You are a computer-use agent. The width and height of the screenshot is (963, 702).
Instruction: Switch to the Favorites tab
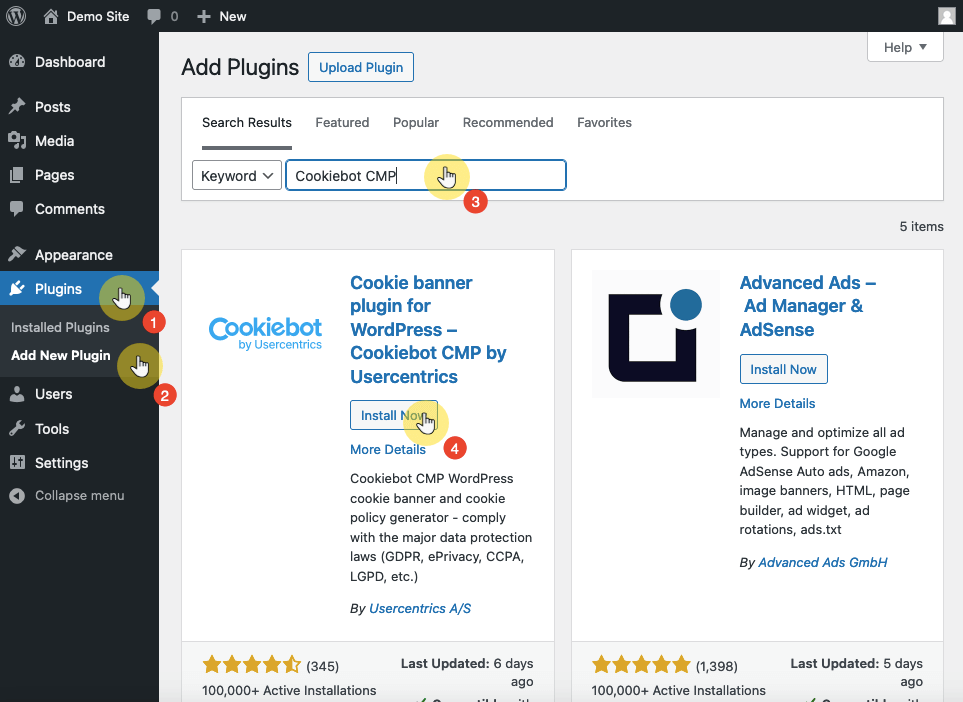coord(604,123)
